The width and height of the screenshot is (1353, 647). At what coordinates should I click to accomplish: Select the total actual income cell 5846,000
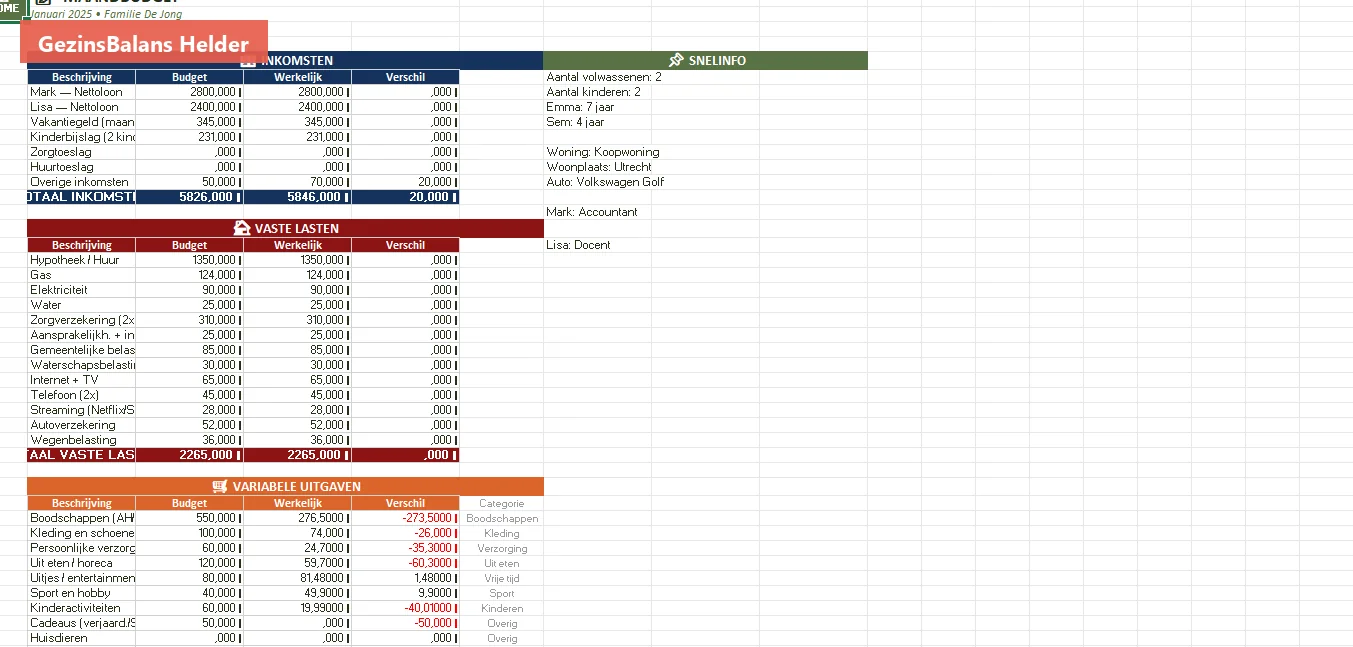pyautogui.click(x=297, y=197)
